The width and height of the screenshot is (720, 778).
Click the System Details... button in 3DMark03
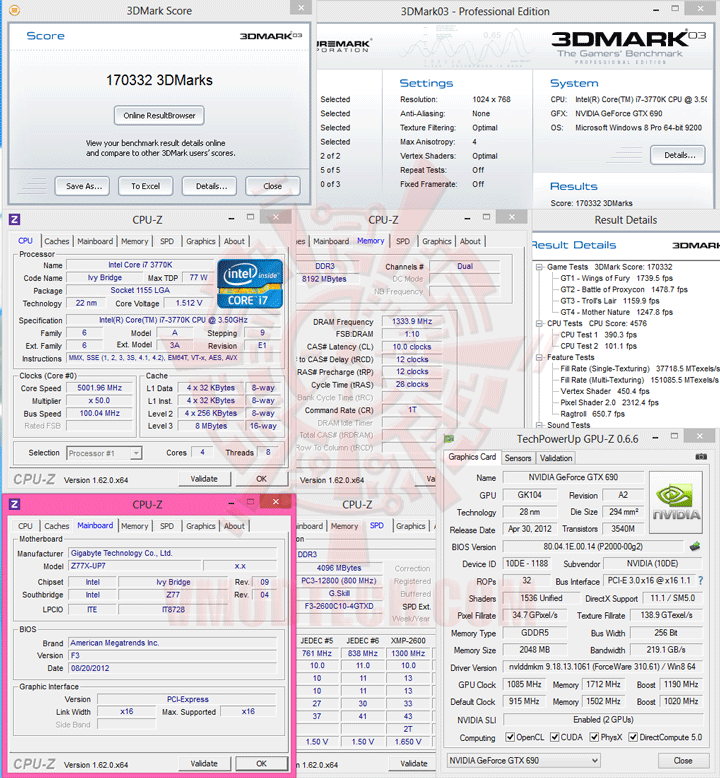pos(678,155)
